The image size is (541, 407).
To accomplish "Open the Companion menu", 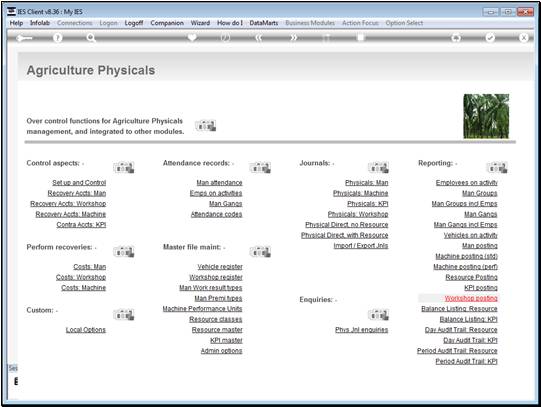I will point(167,23).
